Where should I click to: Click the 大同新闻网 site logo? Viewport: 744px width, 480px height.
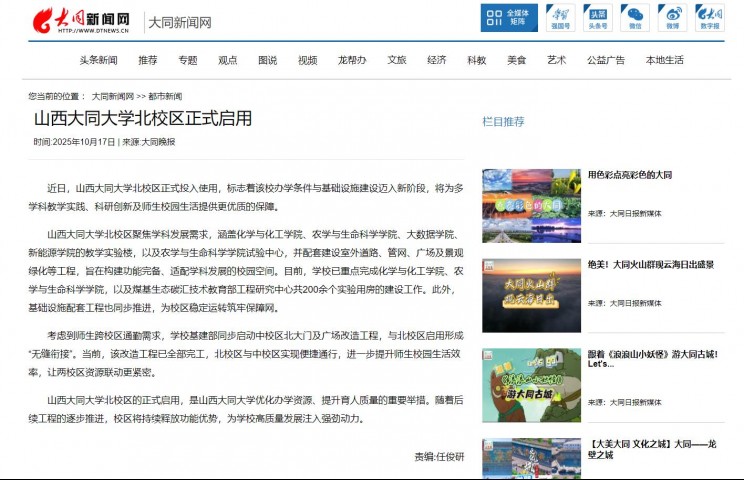click(81, 20)
